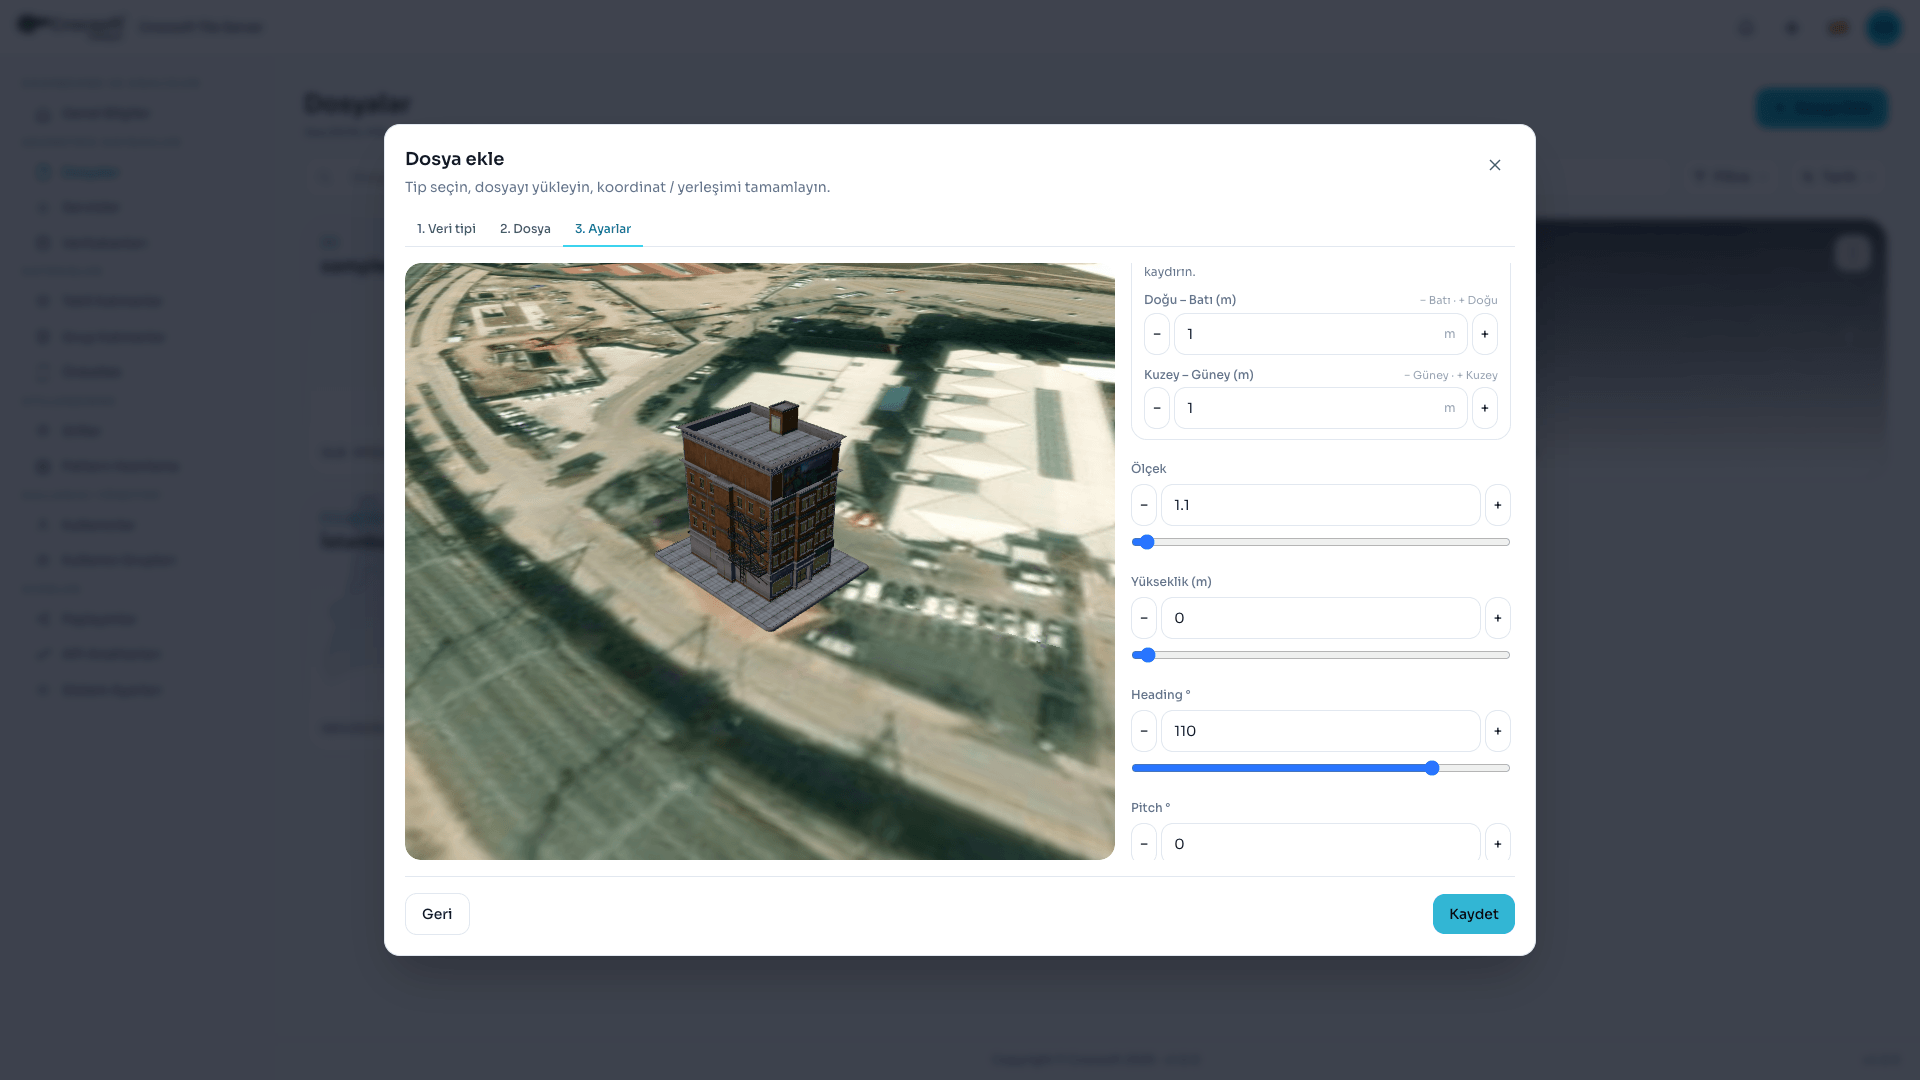The width and height of the screenshot is (1920, 1080).
Task: Click the 3D building model in the map preview
Action: [x=762, y=515]
